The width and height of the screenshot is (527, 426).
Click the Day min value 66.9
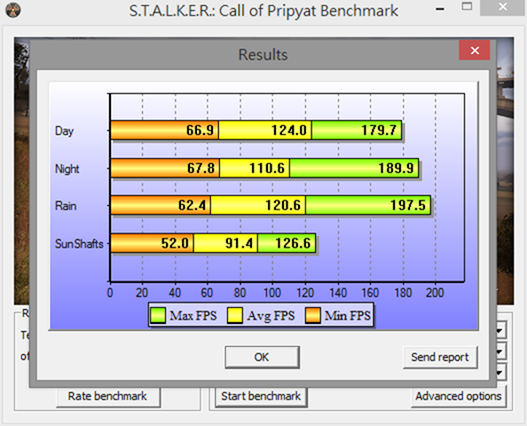click(200, 130)
